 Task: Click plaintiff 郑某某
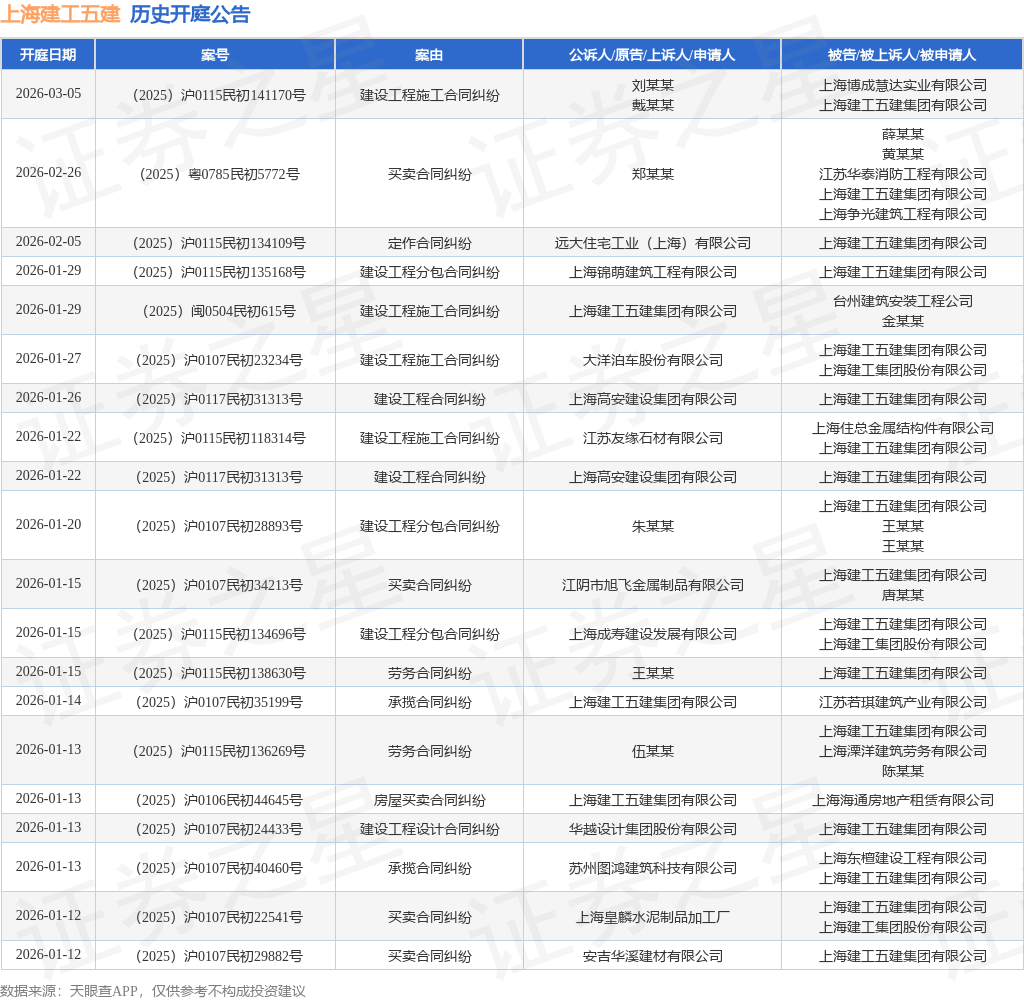pos(652,174)
